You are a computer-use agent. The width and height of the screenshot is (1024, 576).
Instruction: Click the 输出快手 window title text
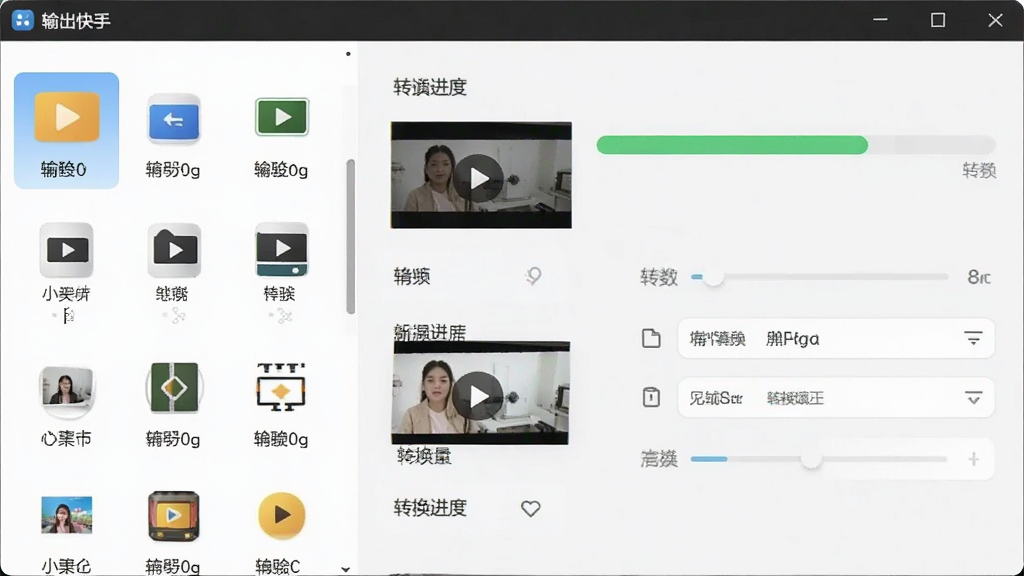(76, 21)
